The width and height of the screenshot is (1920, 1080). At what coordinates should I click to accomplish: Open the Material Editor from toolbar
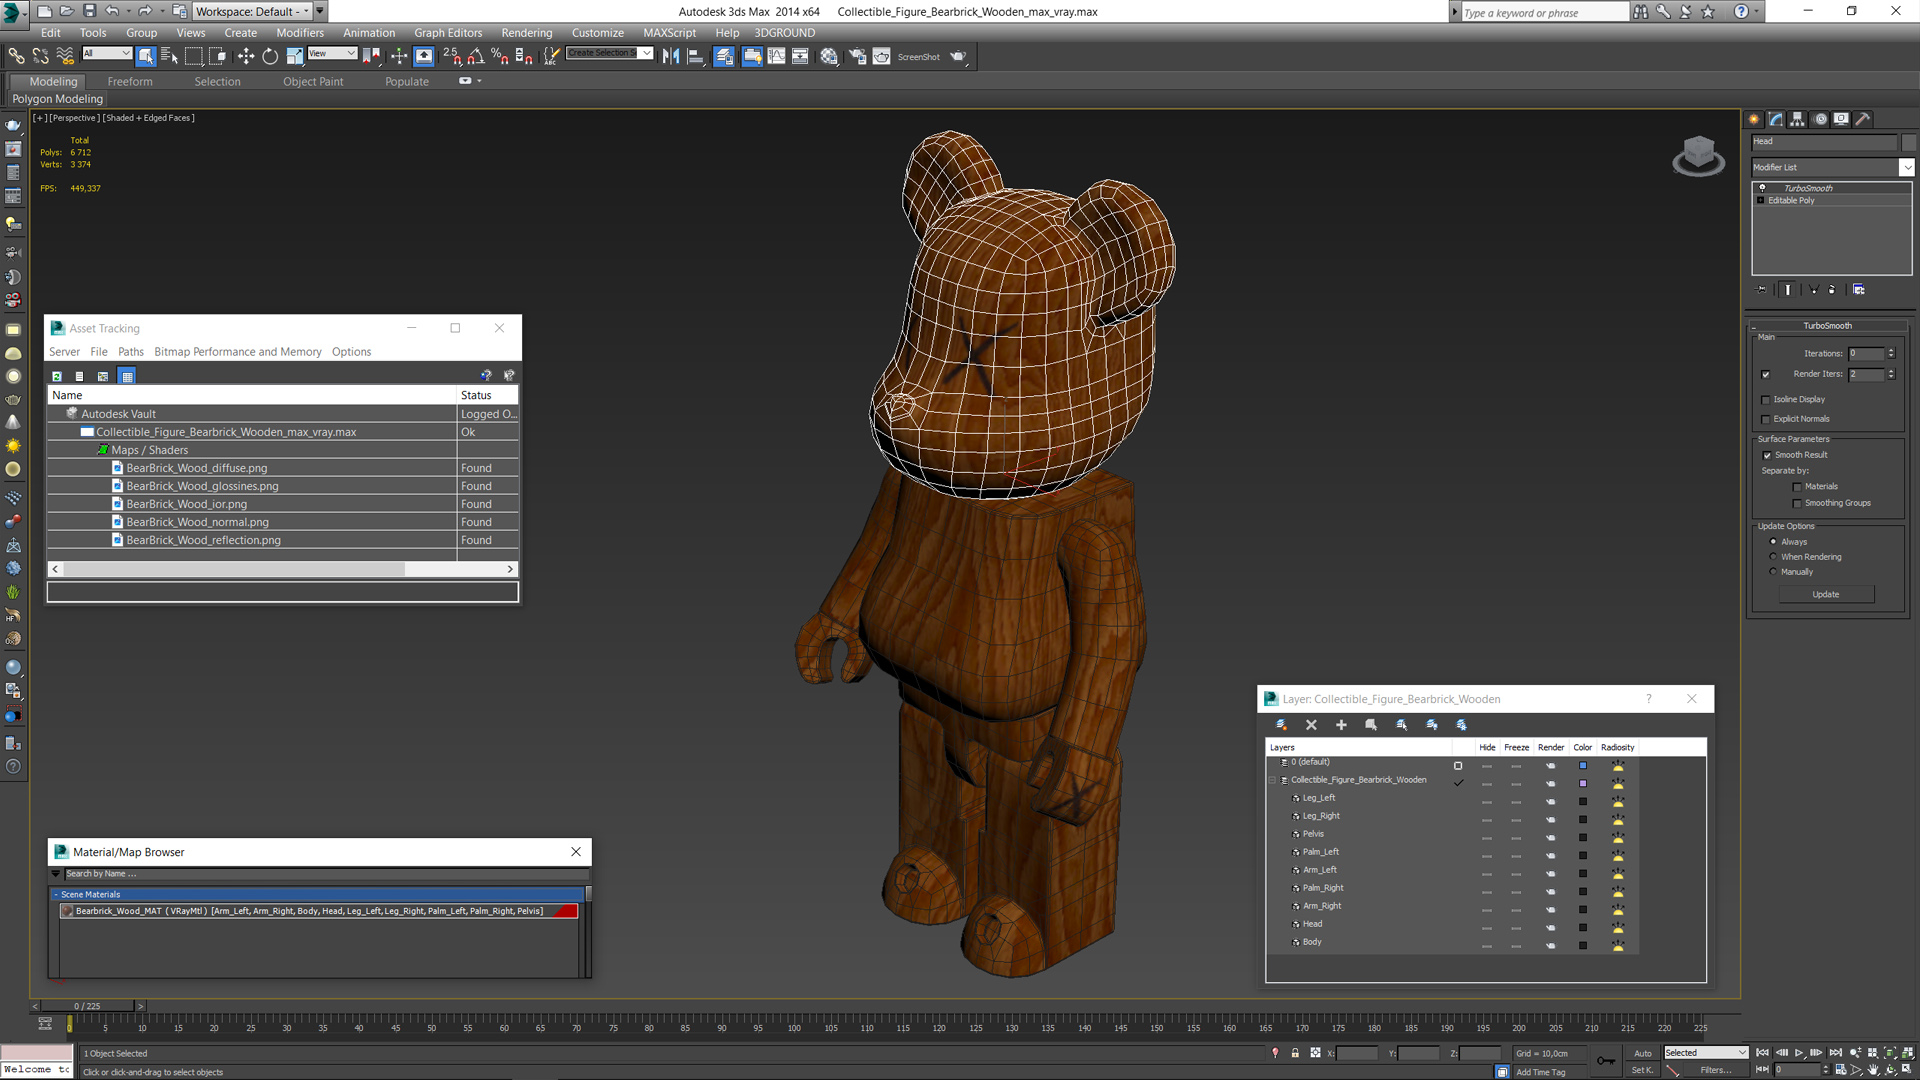pyautogui.click(x=829, y=56)
